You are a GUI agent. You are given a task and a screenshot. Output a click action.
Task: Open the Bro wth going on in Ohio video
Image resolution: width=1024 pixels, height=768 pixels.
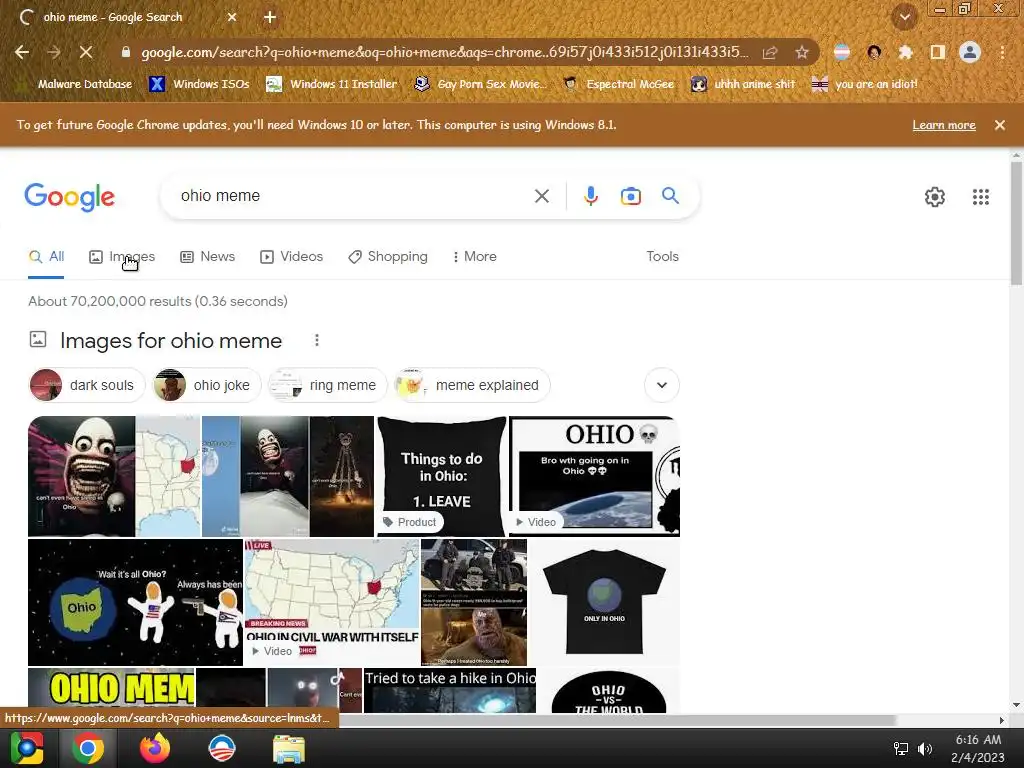(x=594, y=476)
